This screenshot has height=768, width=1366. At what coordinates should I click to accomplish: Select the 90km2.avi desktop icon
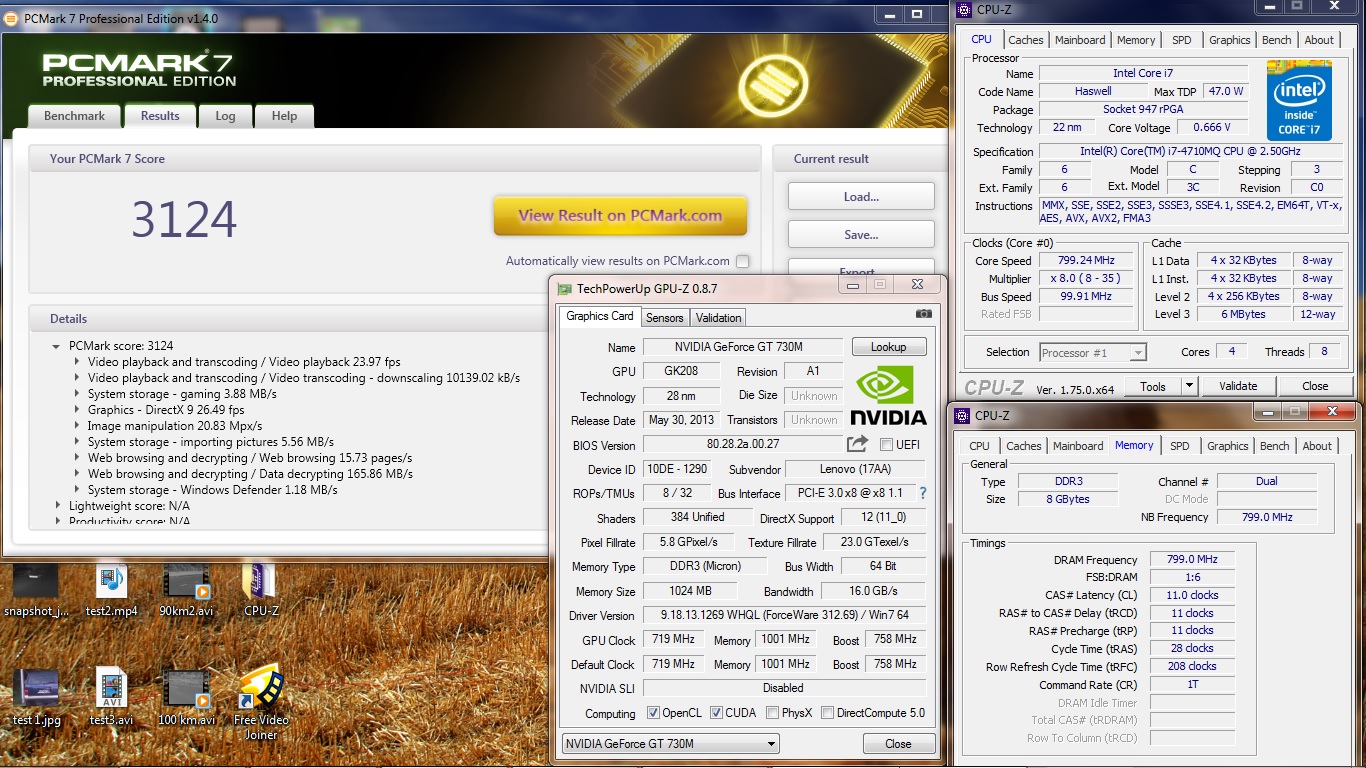(x=186, y=590)
